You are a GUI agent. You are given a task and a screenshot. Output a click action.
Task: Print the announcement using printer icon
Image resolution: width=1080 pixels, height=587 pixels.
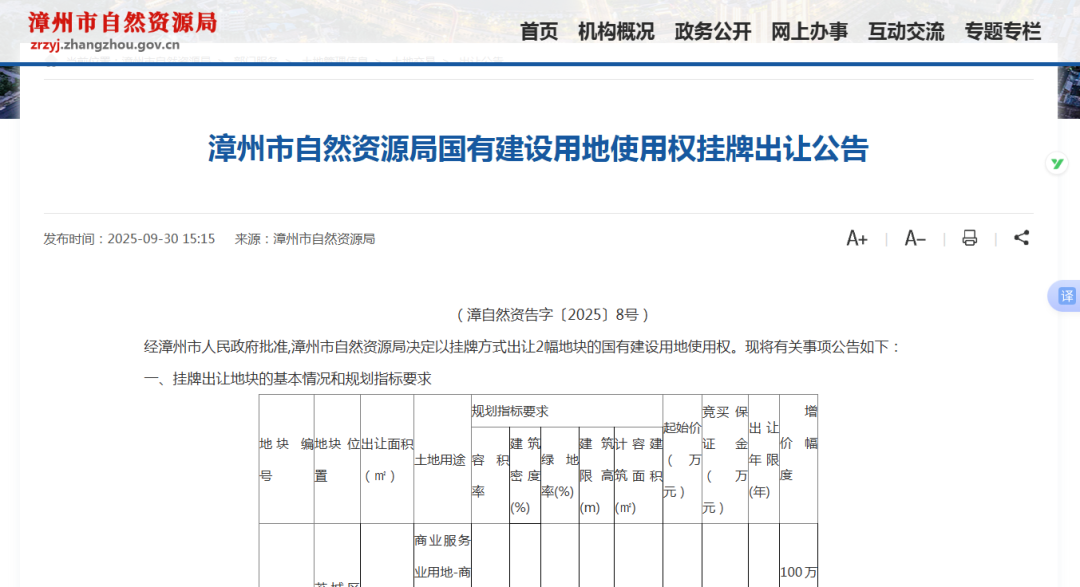tap(969, 238)
